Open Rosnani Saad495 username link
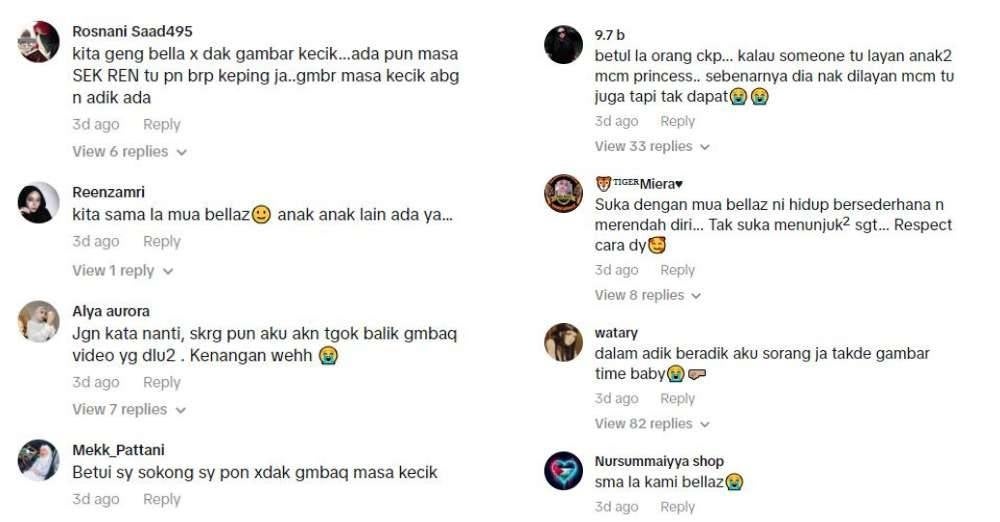 coord(132,31)
